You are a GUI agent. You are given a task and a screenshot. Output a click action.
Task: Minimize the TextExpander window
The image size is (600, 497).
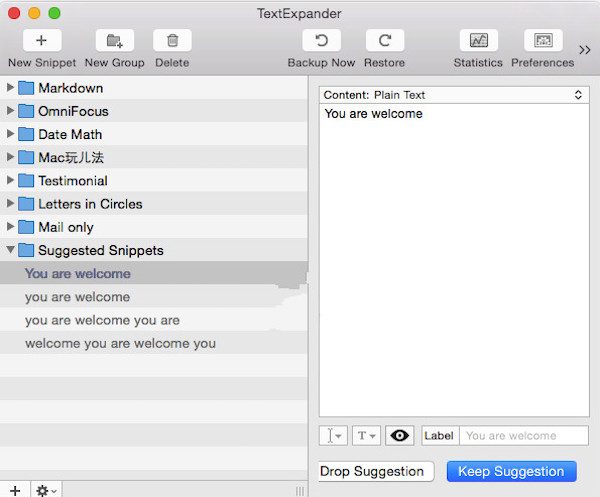(x=34, y=13)
